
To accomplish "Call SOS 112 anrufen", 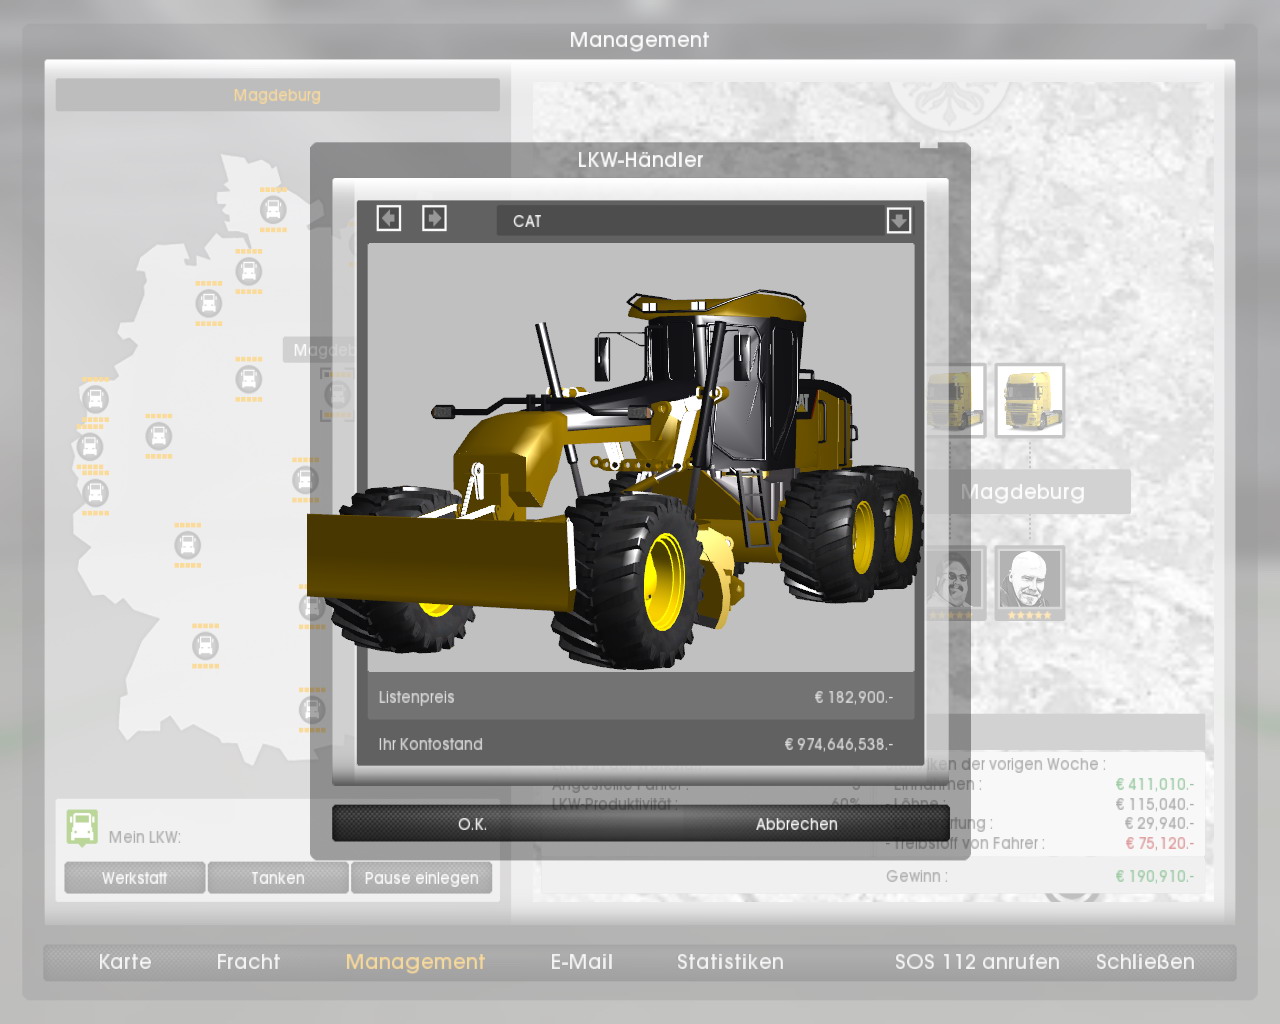I will coord(977,962).
